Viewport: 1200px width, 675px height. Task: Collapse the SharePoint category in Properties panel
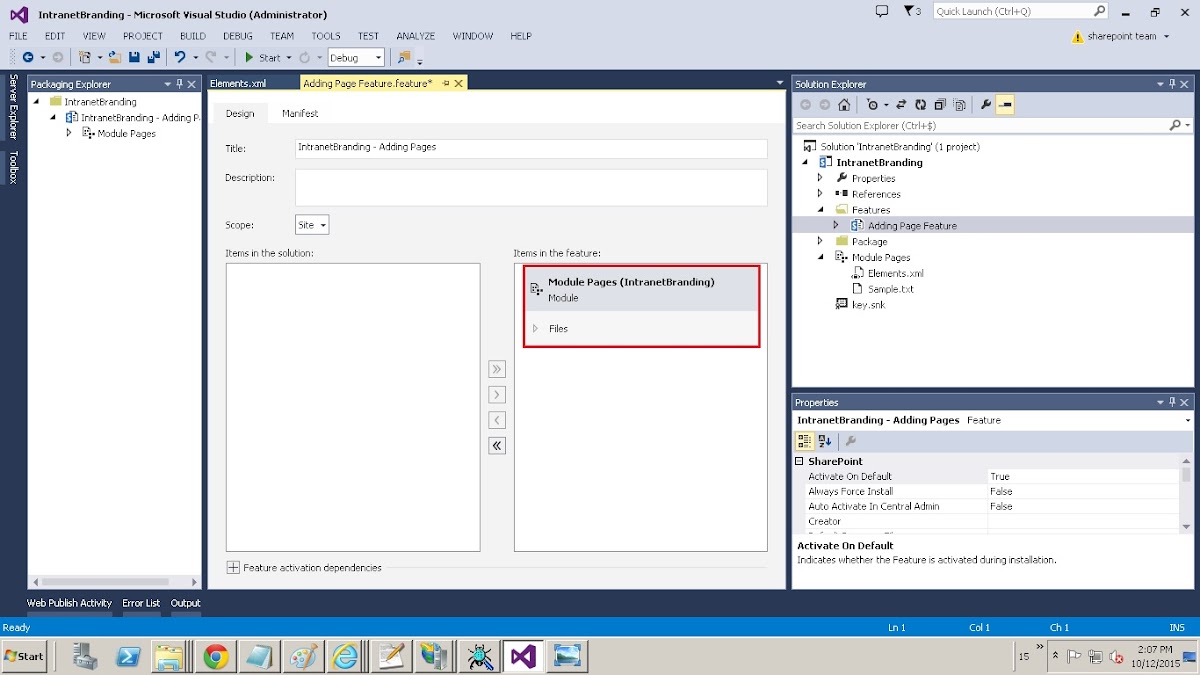[800, 462]
